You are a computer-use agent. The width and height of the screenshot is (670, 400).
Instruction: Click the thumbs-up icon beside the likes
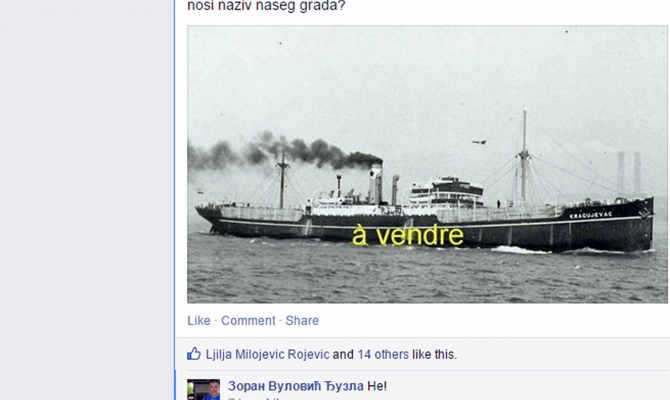pyautogui.click(x=194, y=354)
